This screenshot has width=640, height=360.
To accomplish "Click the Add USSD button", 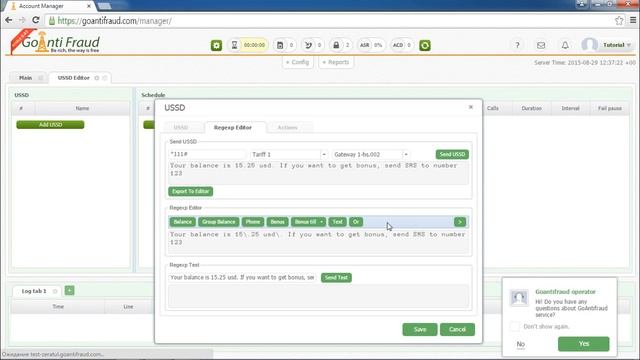I will (50, 124).
